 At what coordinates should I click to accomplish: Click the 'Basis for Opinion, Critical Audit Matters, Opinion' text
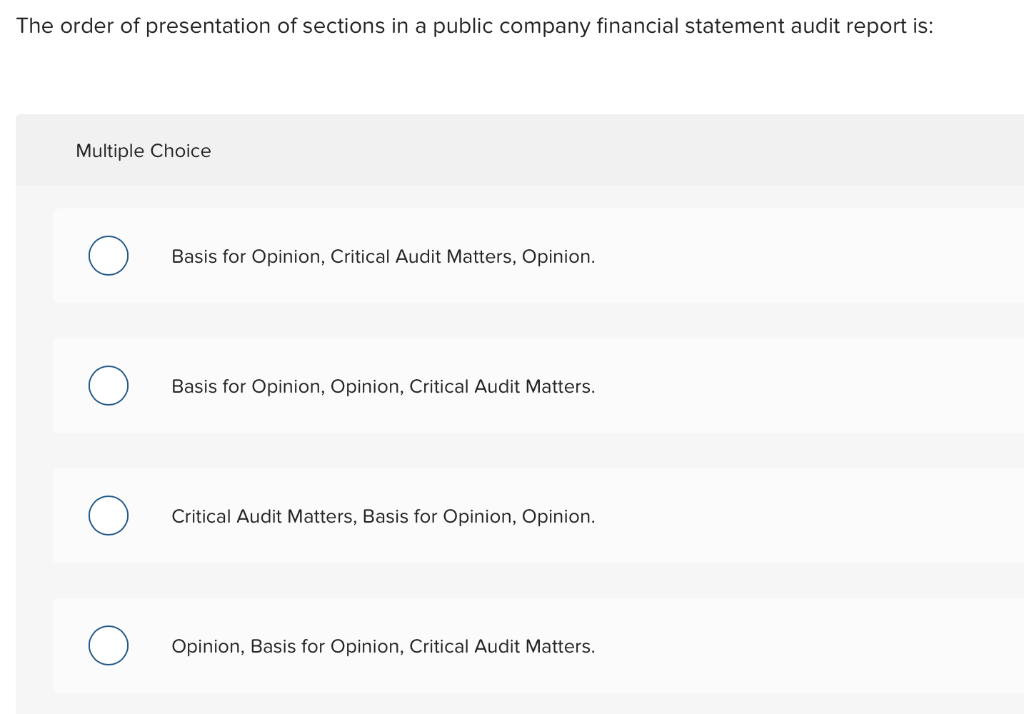coord(383,256)
